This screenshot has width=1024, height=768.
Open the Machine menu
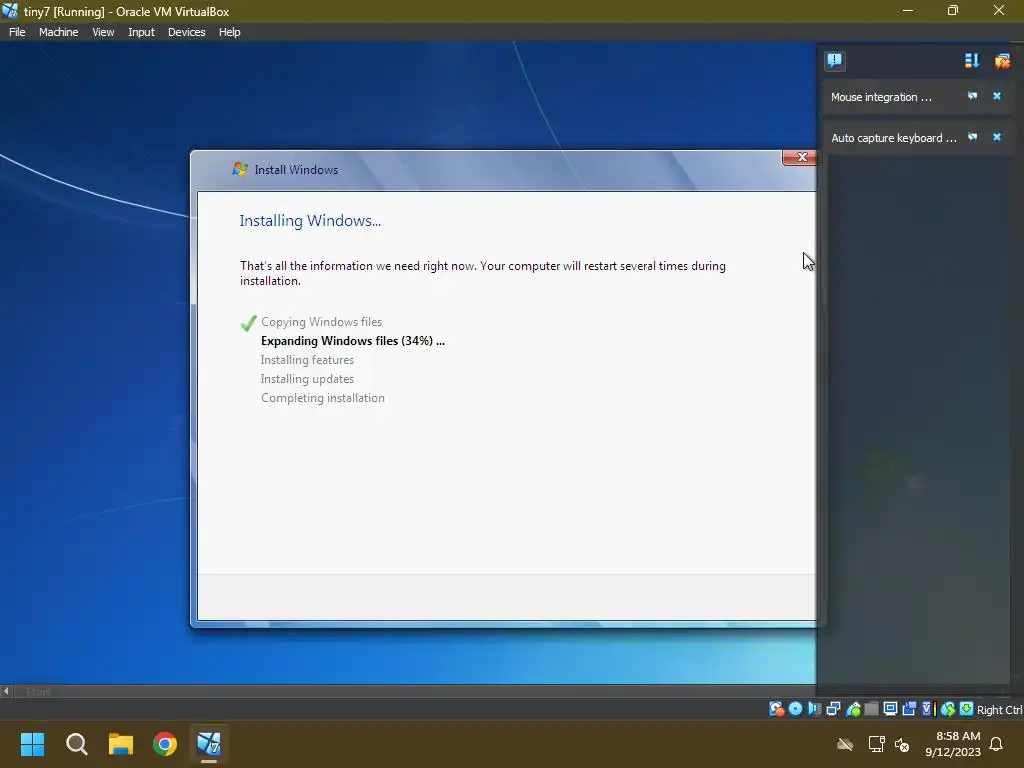tap(58, 32)
